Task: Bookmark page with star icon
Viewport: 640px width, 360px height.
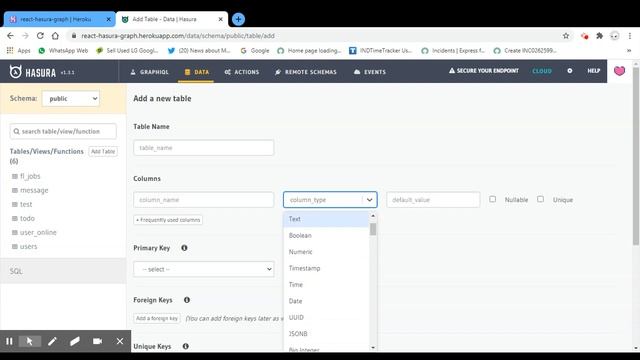Action: tap(566, 36)
